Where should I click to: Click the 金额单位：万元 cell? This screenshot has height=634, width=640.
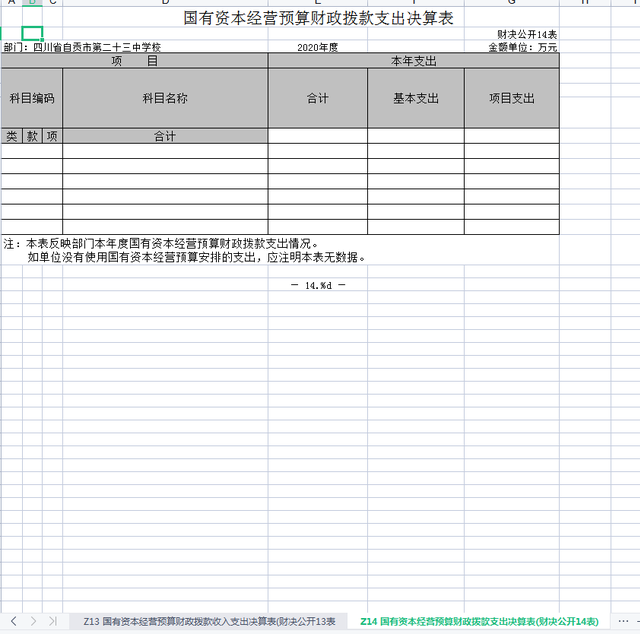point(522,47)
